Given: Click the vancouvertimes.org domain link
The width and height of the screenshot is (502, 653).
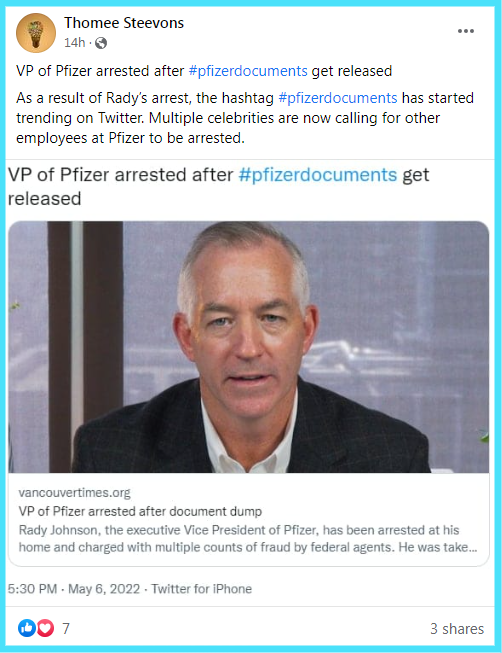Looking at the screenshot, I should coord(75,493).
